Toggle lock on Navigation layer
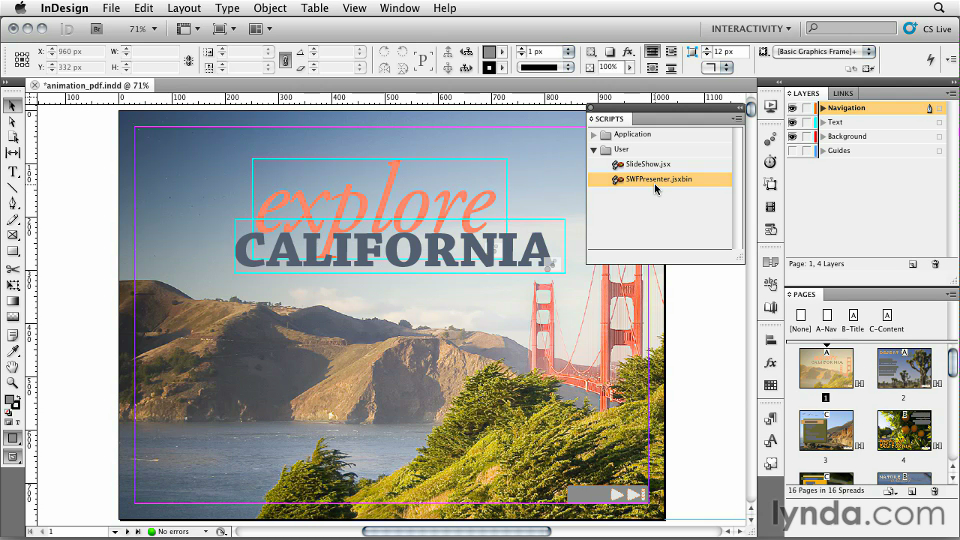 point(807,108)
